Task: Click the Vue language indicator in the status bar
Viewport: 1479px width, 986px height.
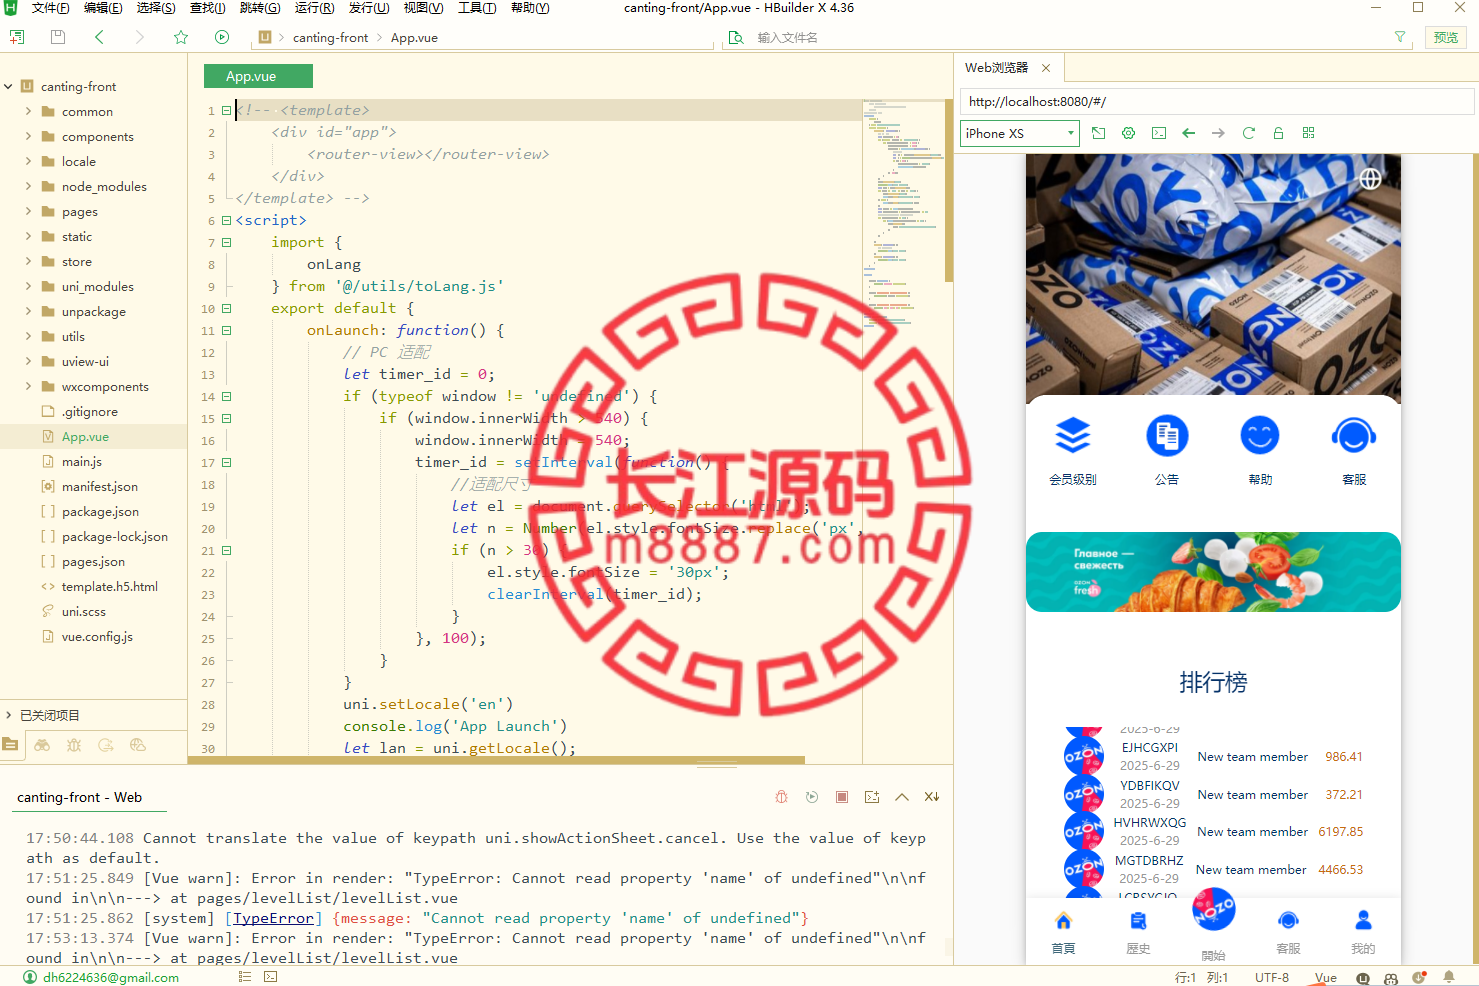Action: point(1326,977)
